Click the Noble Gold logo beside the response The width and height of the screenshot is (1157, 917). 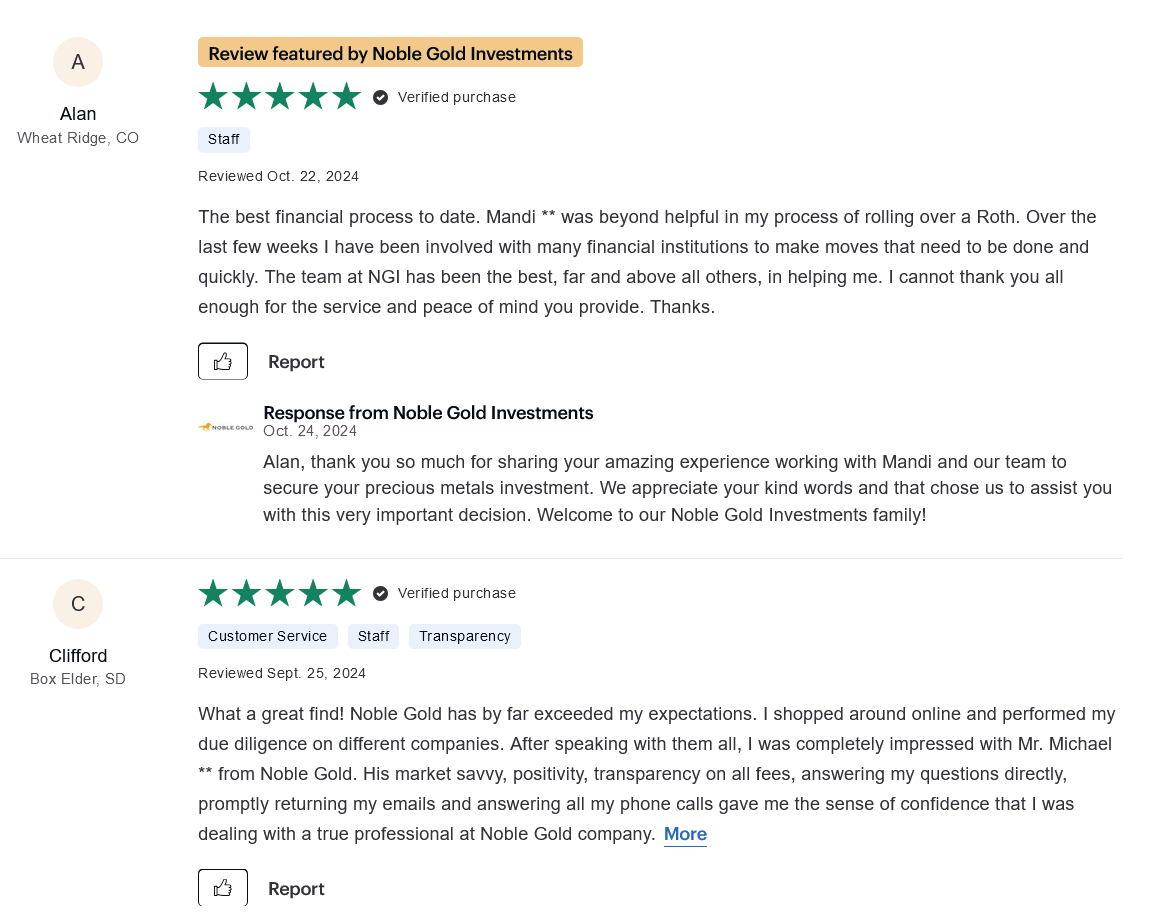click(226, 427)
